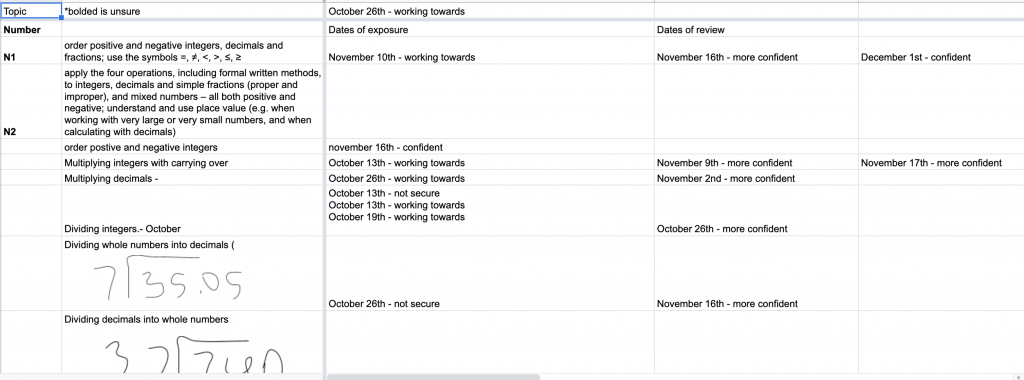
Task: Click the '*bolded is unsure' cell
Action: (193, 11)
